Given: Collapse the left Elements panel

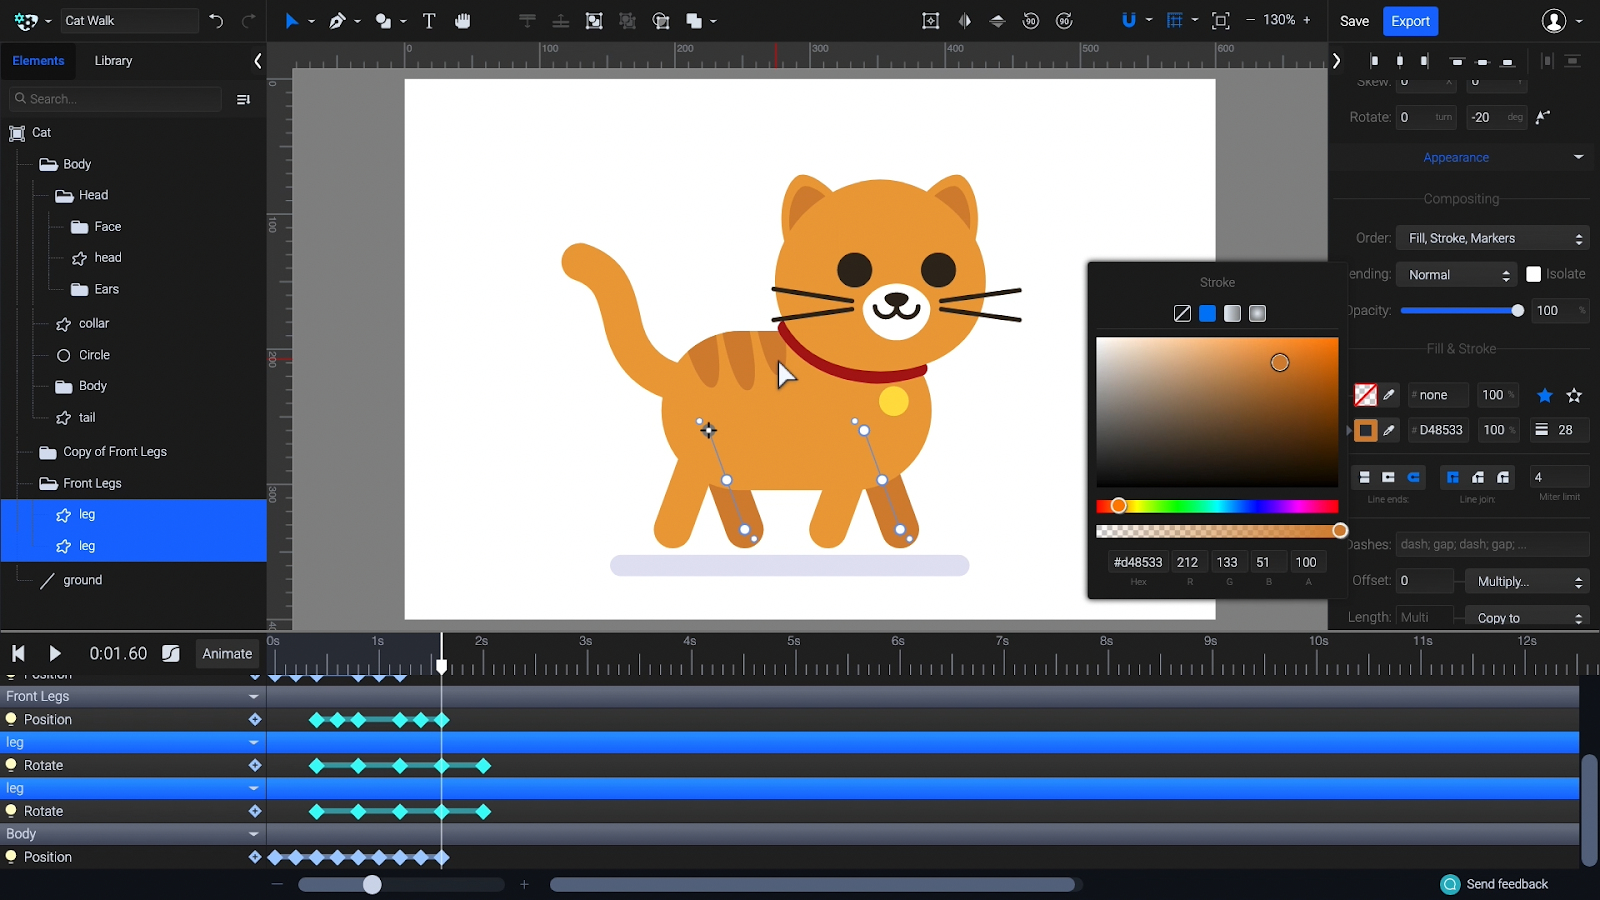Looking at the screenshot, I should point(258,61).
